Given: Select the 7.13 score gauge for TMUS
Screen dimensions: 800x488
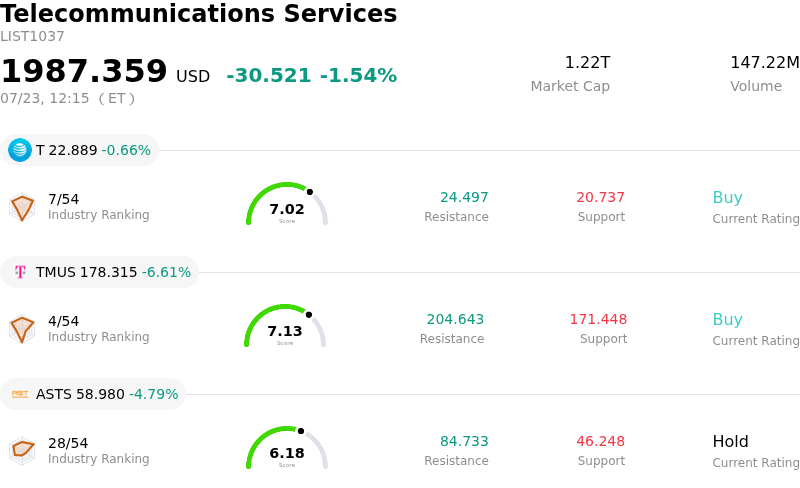Looking at the screenshot, I should pos(285,326).
